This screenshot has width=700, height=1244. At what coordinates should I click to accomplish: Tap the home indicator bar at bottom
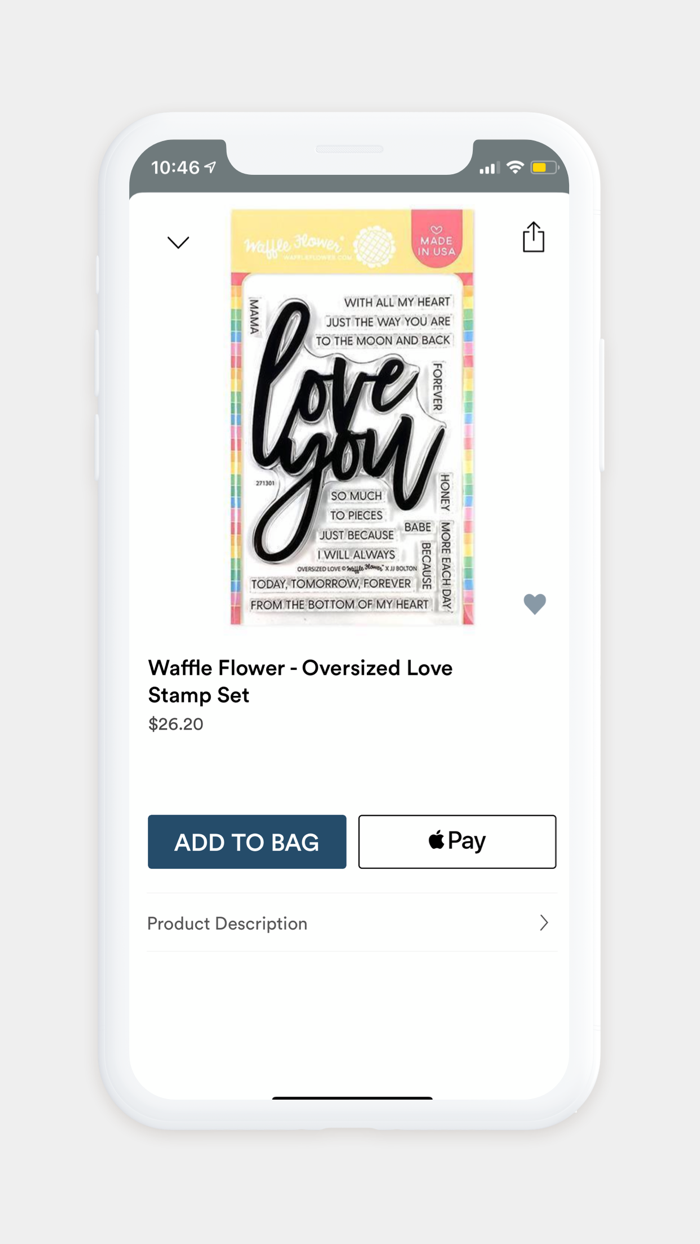pyautogui.click(x=352, y=1098)
